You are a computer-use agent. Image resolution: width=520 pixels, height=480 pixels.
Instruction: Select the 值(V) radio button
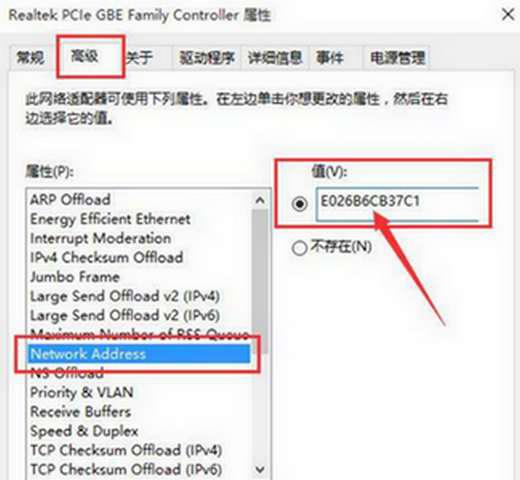(299, 203)
